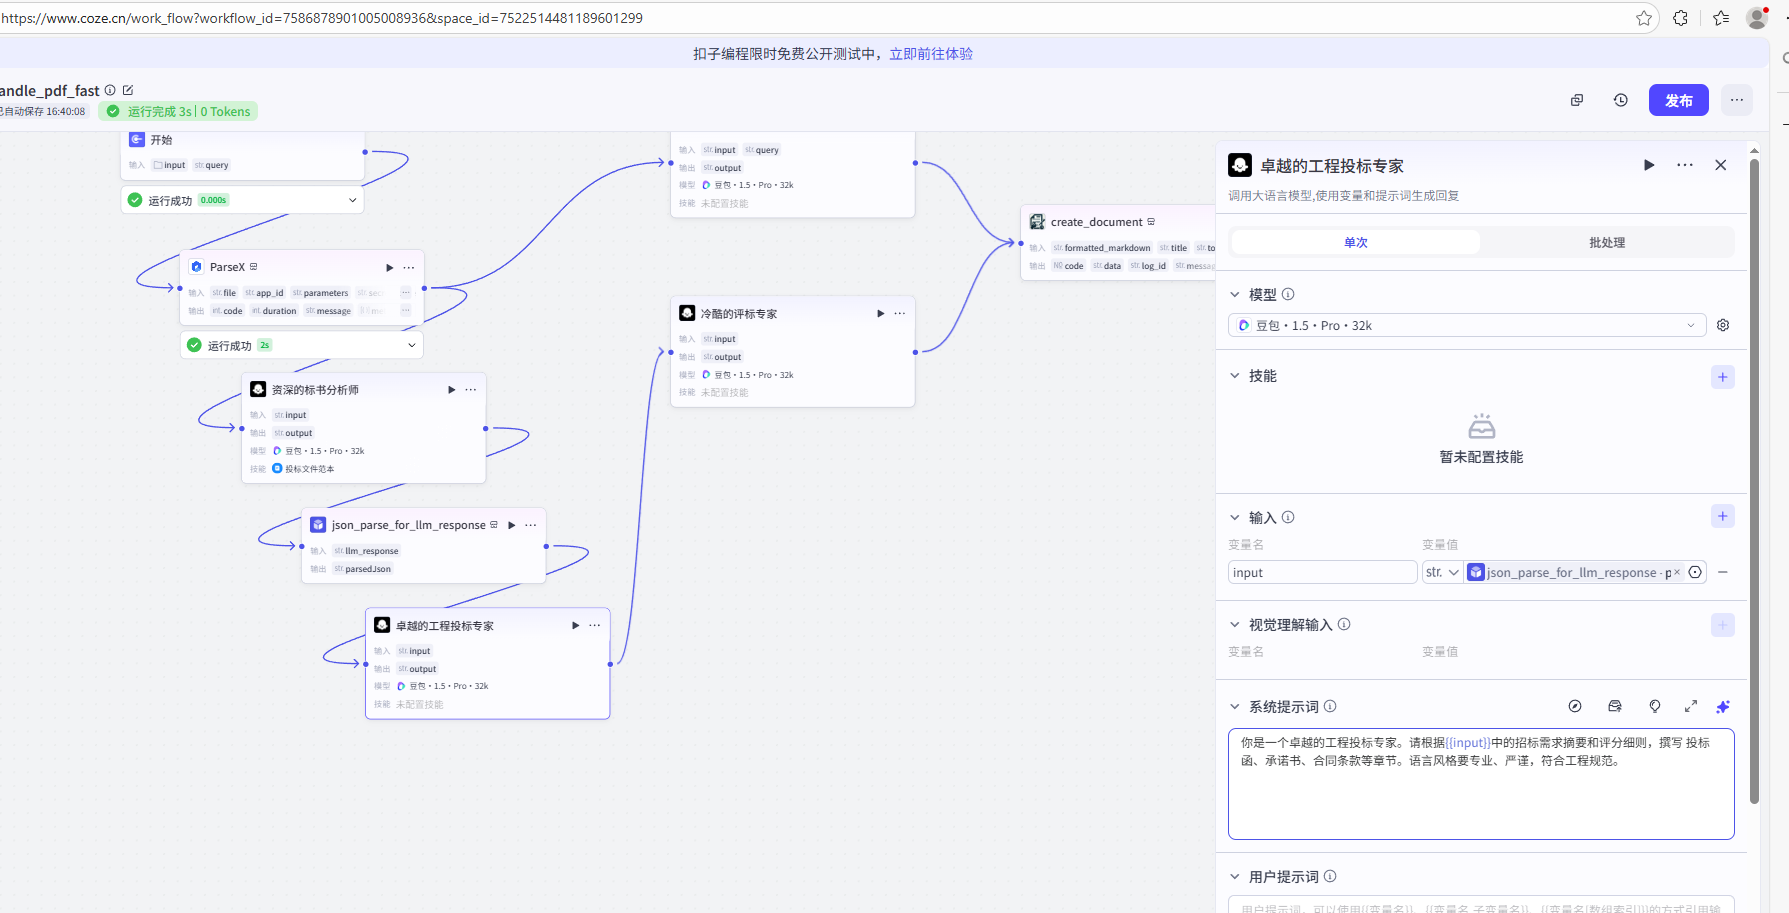Open more options menu on 冷酷的评标专家 node

(899, 313)
